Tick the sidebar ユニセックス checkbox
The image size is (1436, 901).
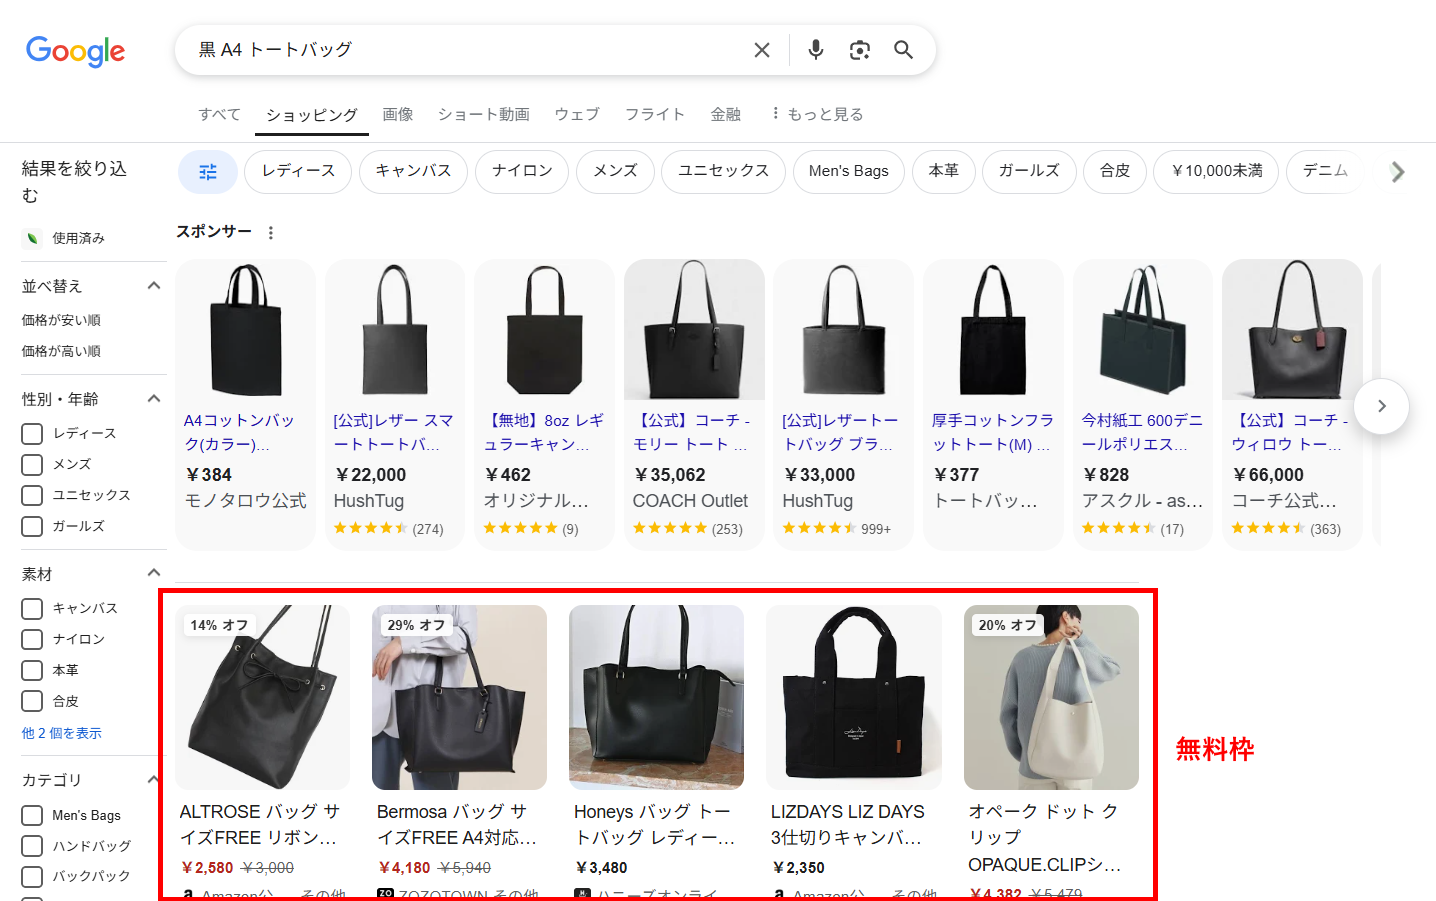click(x=32, y=496)
